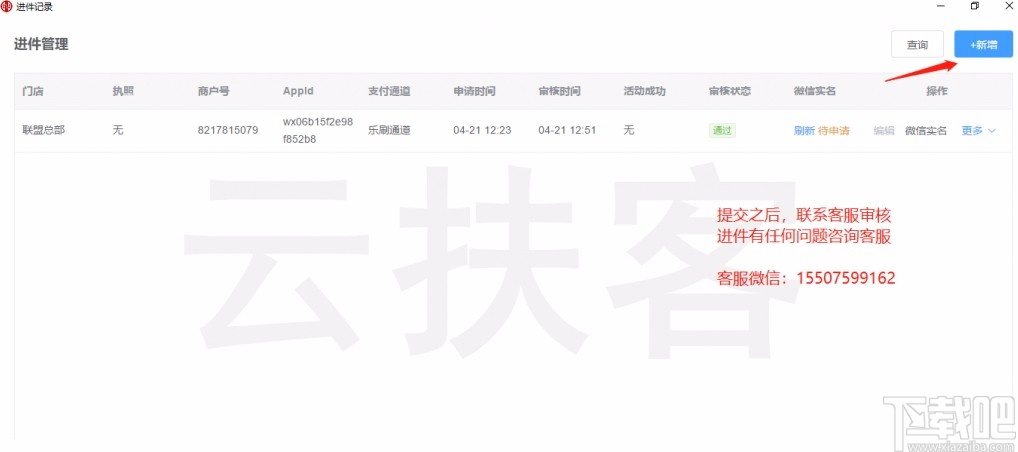This screenshot has height=452, width=1018.
Task: Click the 活动成功 column header
Action: click(x=645, y=91)
